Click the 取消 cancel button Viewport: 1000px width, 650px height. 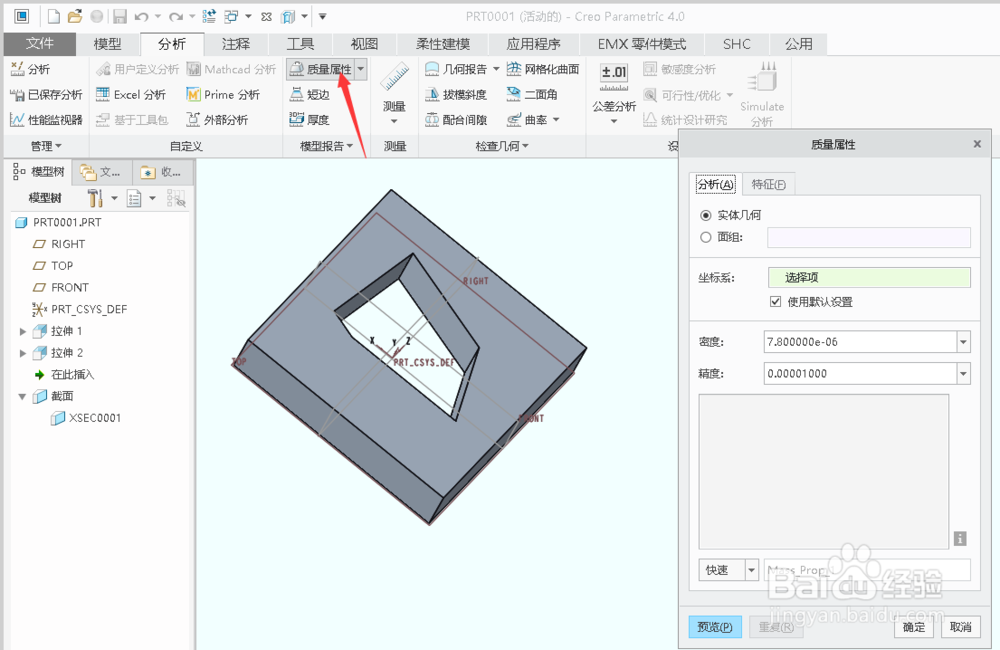pyautogui.click(x=960, y=627)
